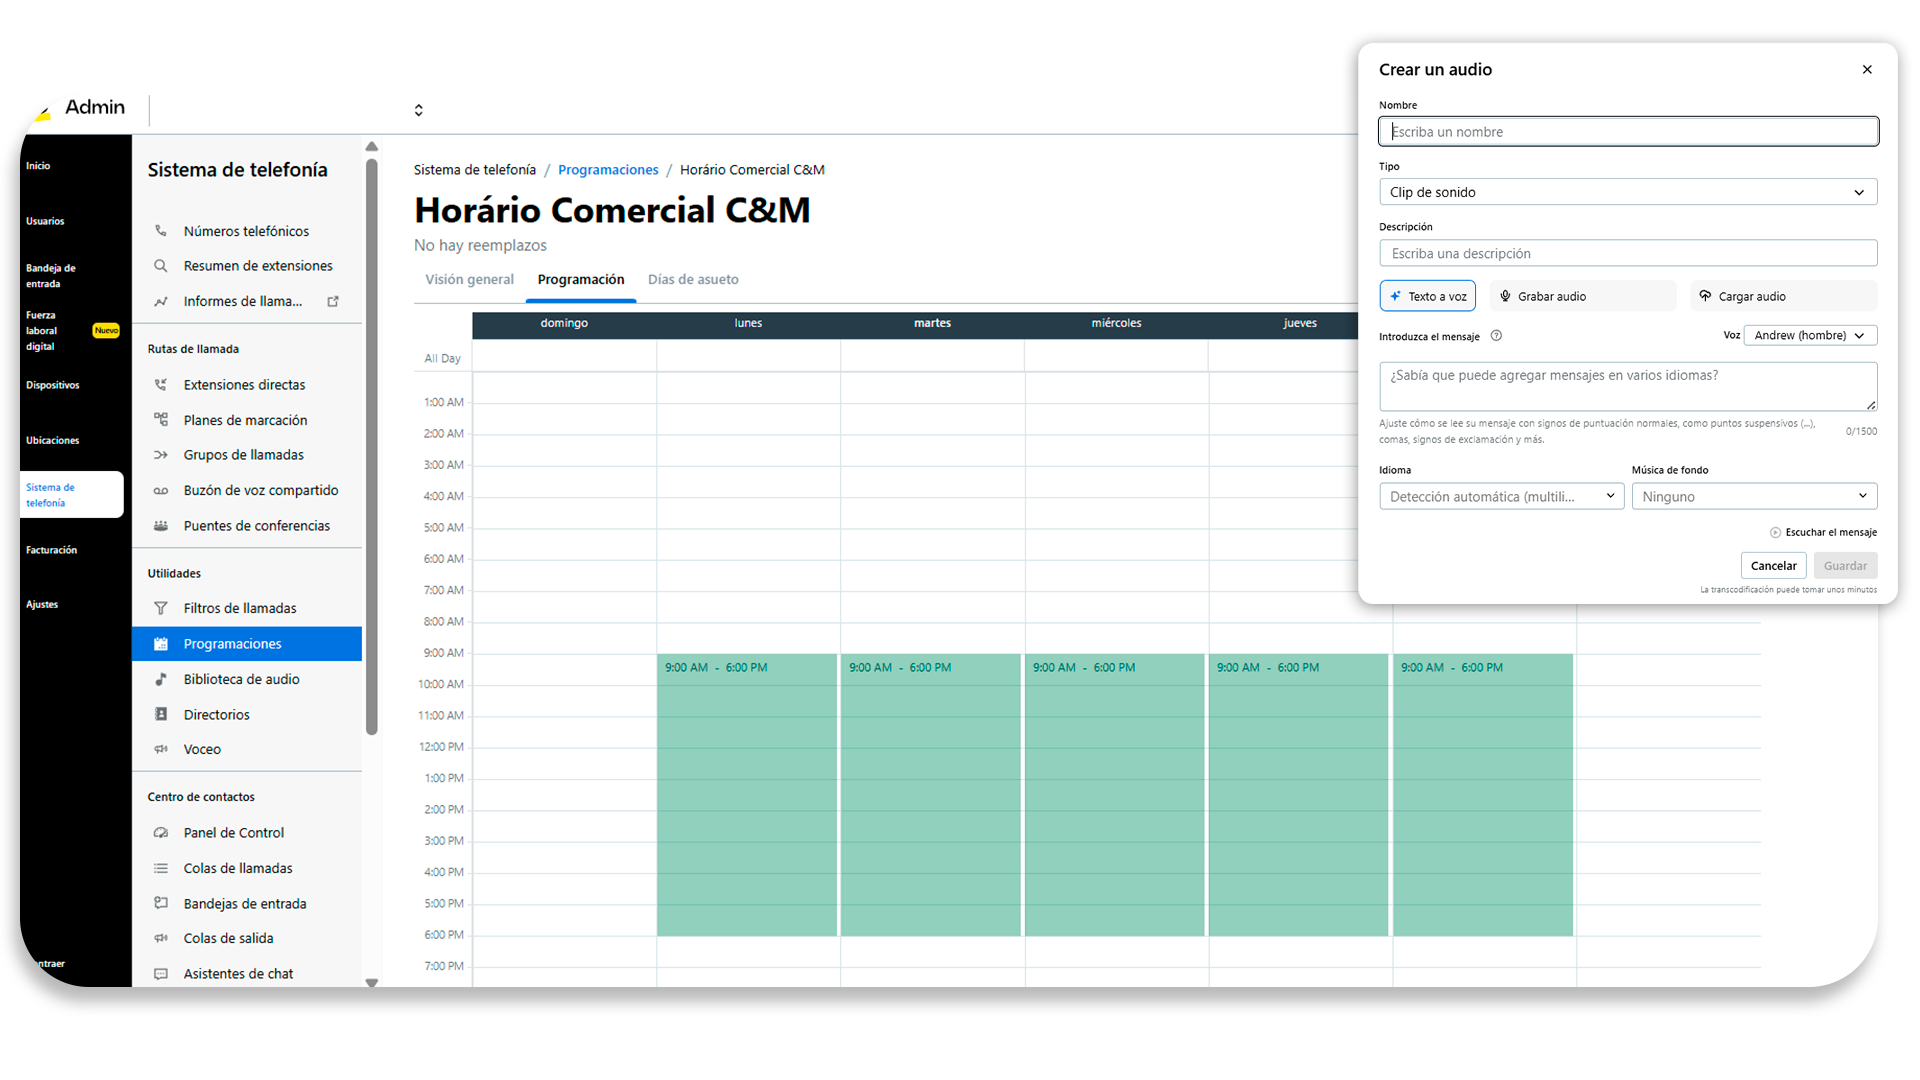Screen dimensions: 1920x1080
Task: Click the Buzón de voz compartido icon
Action: tap(160, 491)
